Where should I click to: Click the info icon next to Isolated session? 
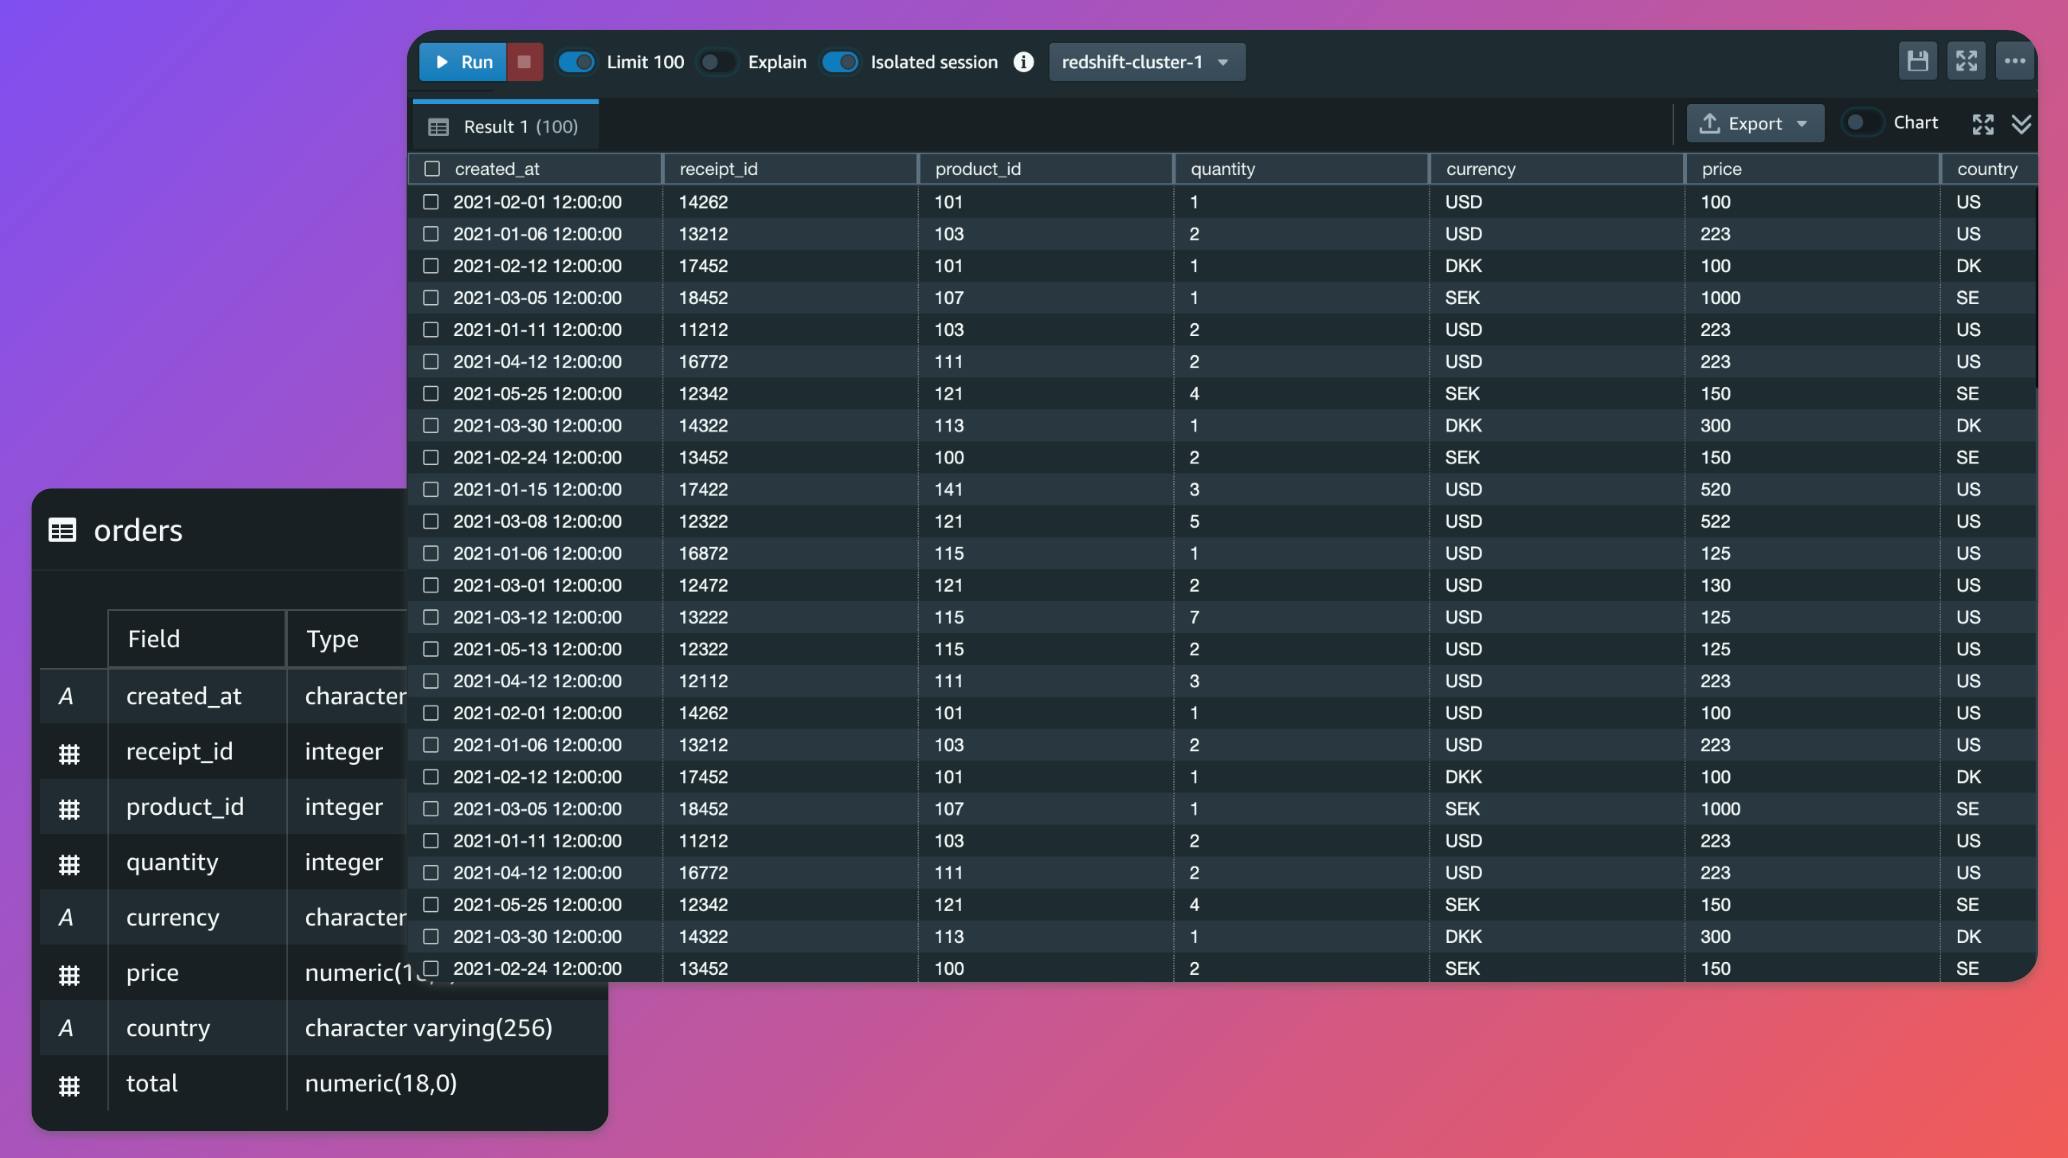tap(1023, 61)
